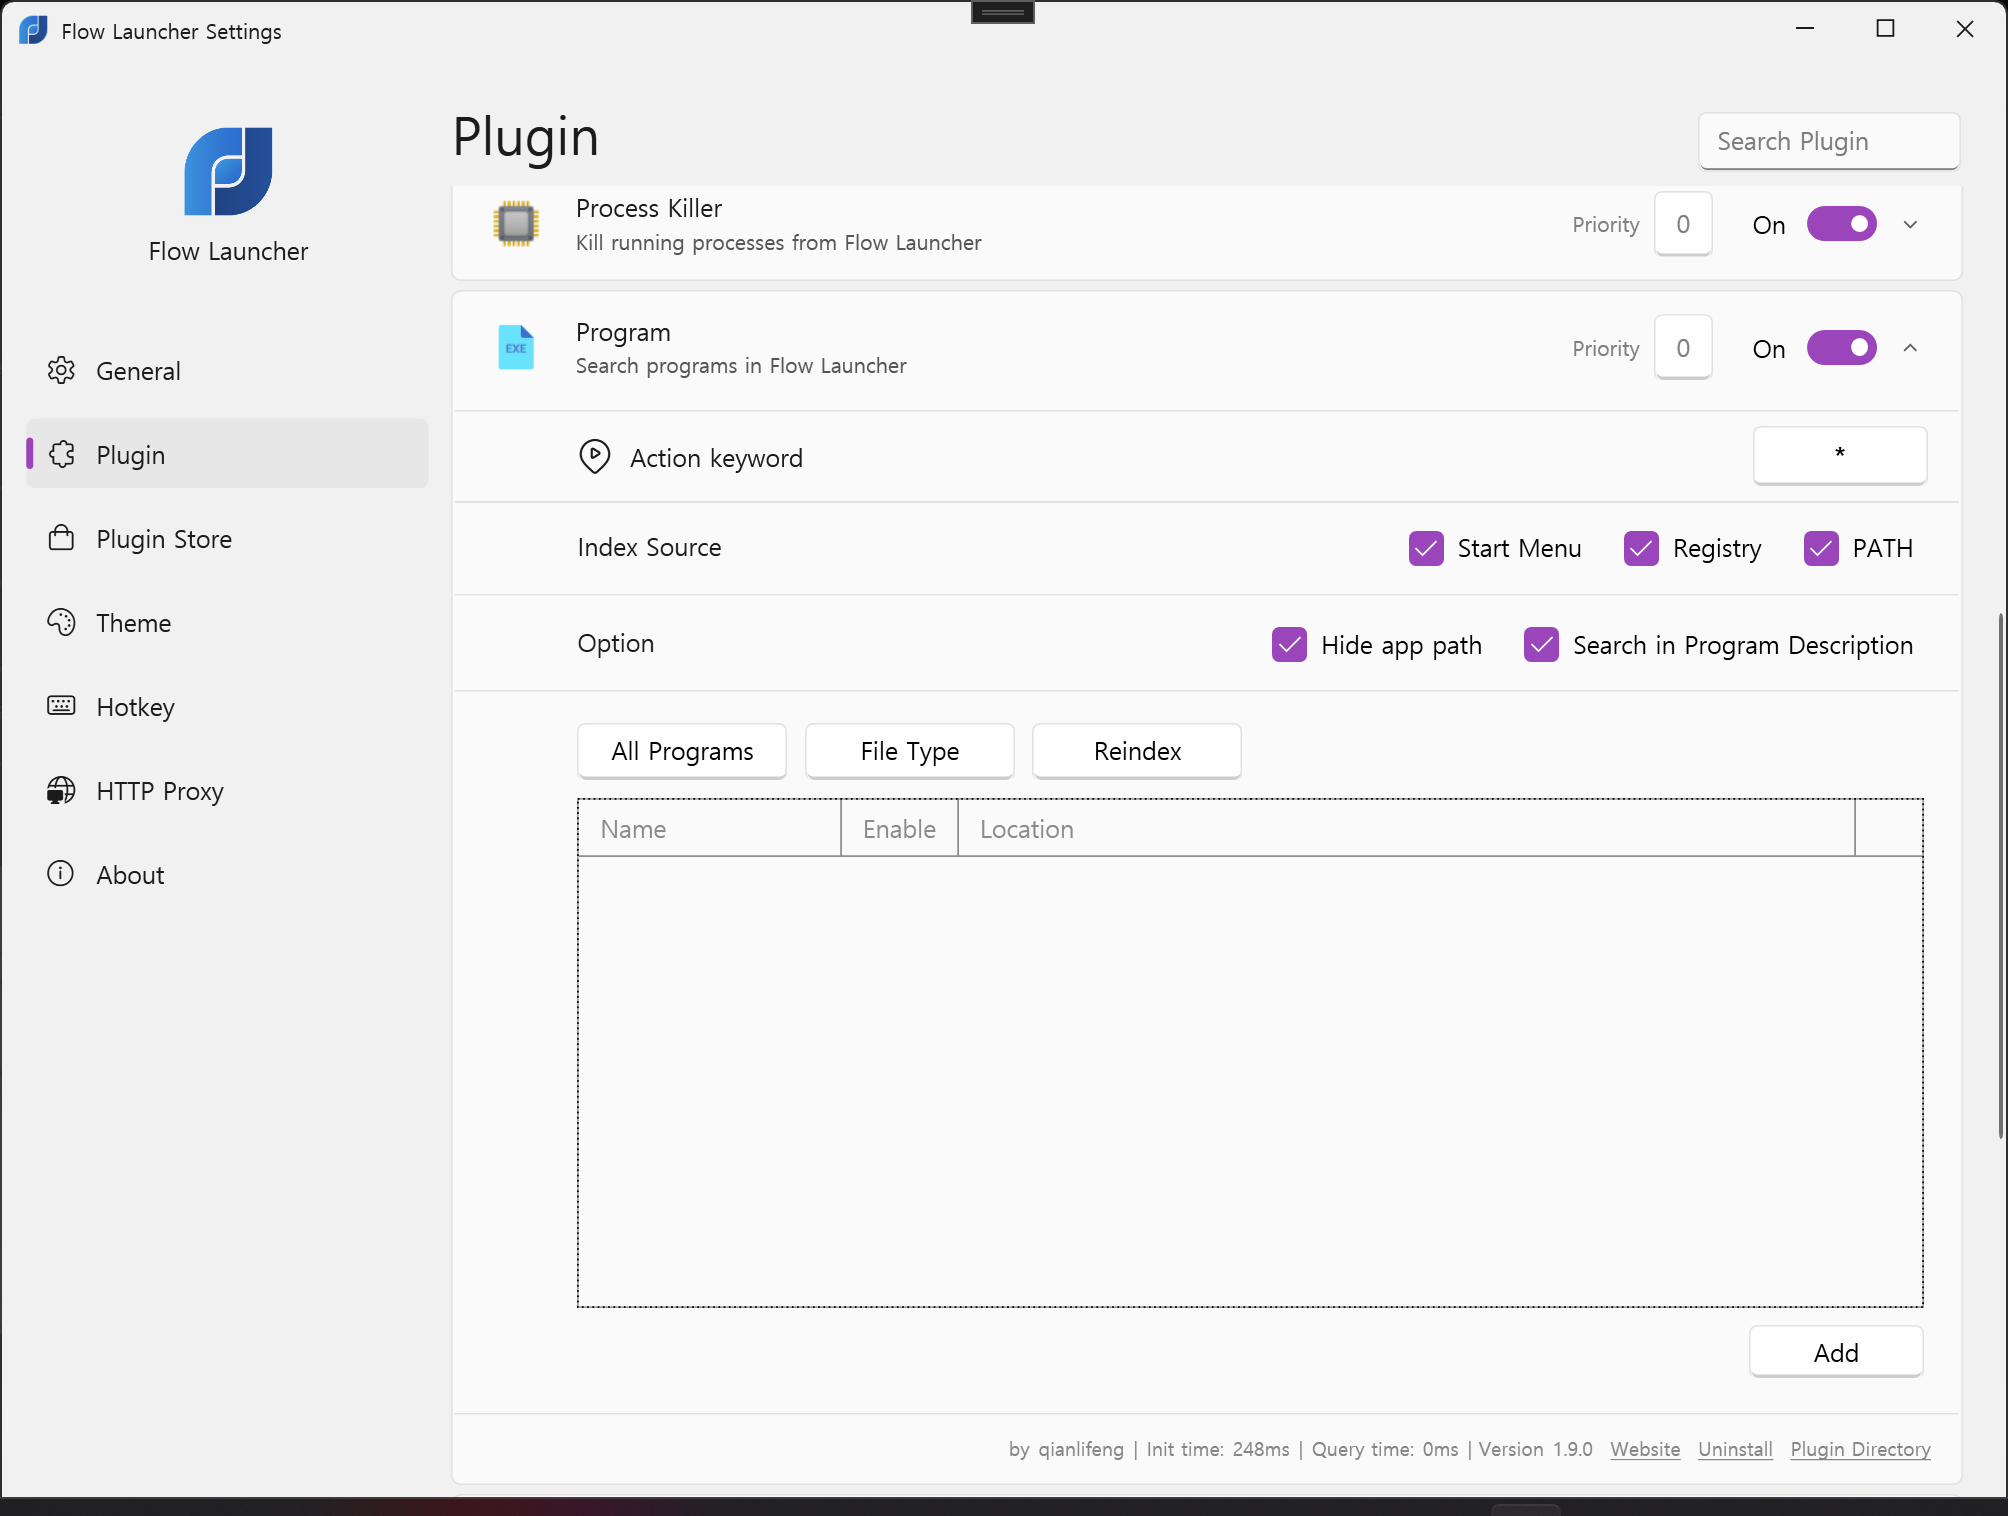Screen dimensions: 2008x1516
Task: Click the vertical scrollbar on right edge
Action: click(2001, 875)
